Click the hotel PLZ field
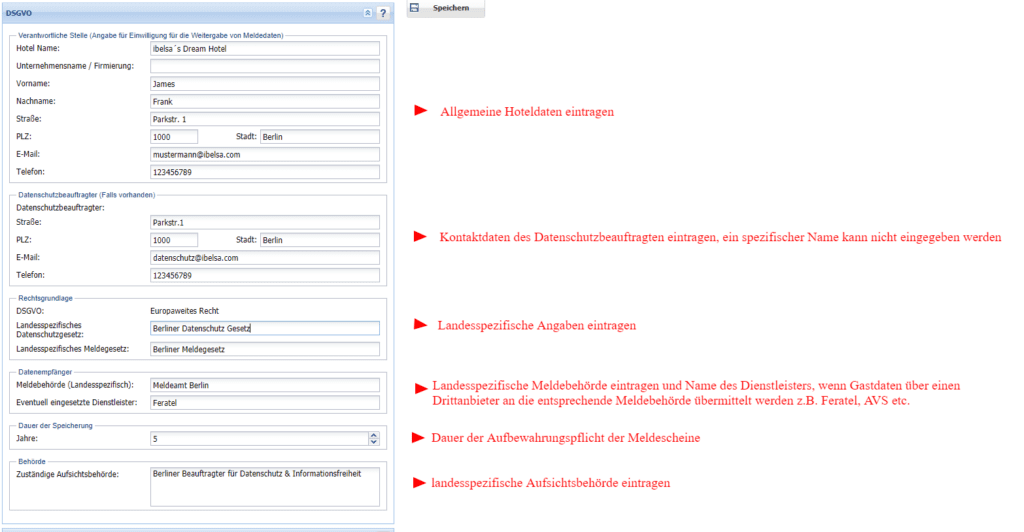This screenshot has height=532, width=1024. (x=173, y=136)
